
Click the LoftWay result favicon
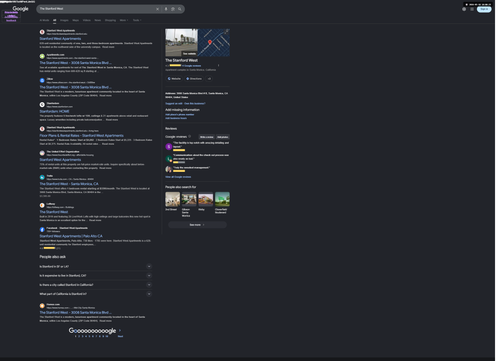coord(42,205)
